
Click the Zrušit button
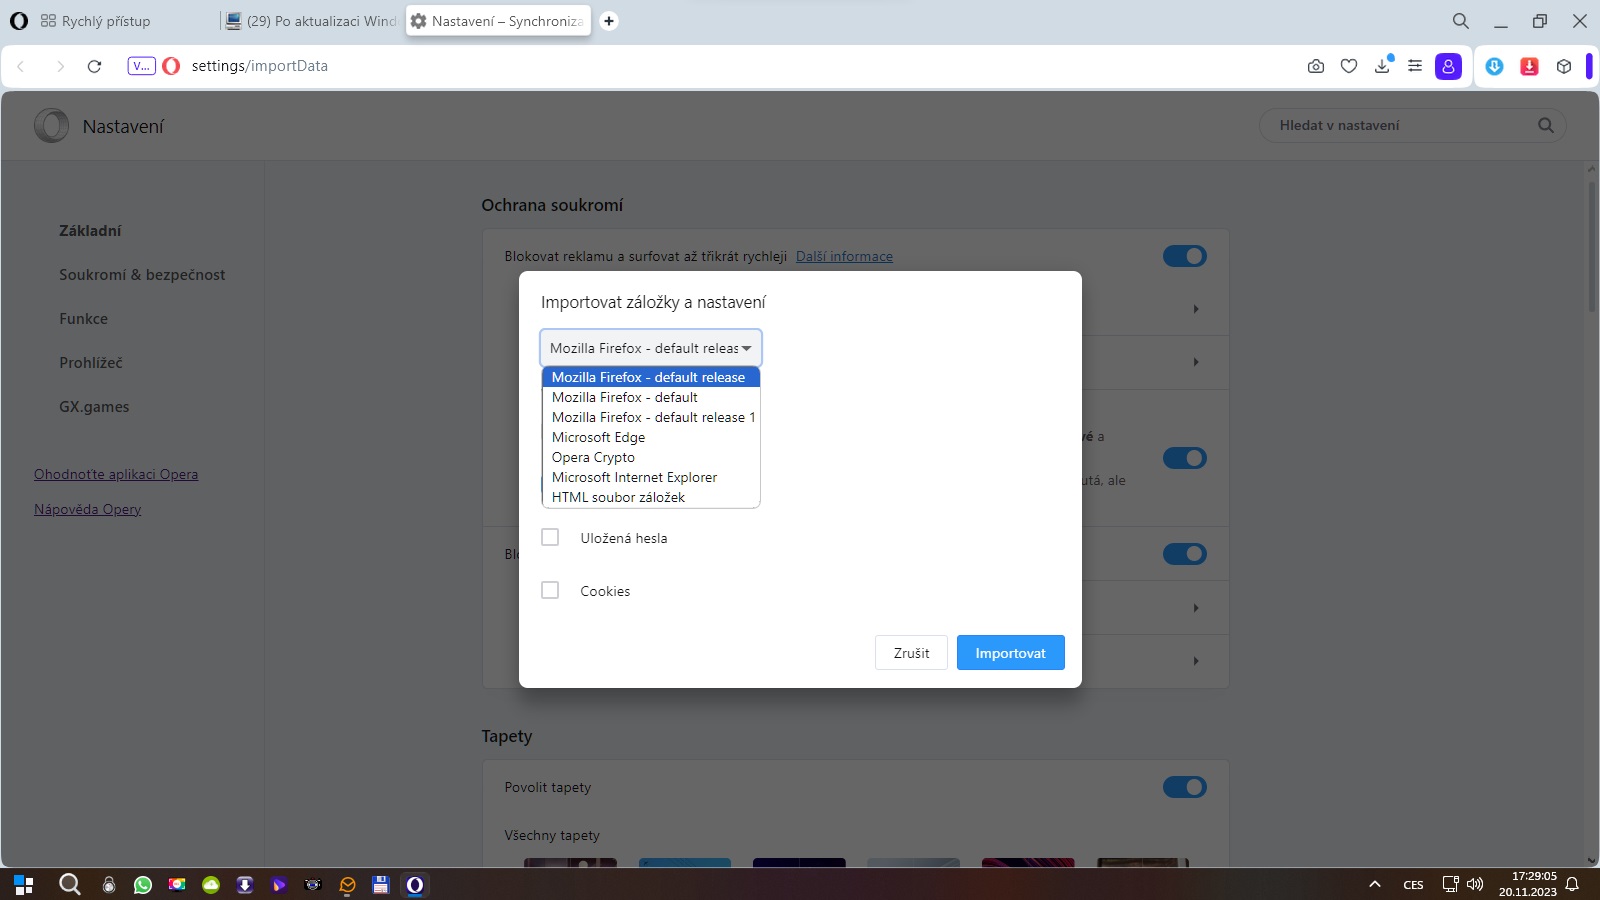tap(911, 653)
